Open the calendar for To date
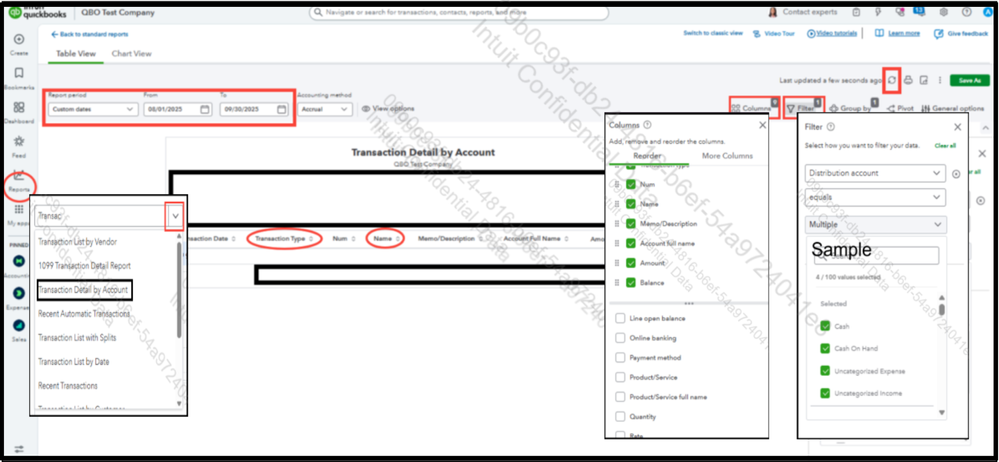 click(281, 109)
